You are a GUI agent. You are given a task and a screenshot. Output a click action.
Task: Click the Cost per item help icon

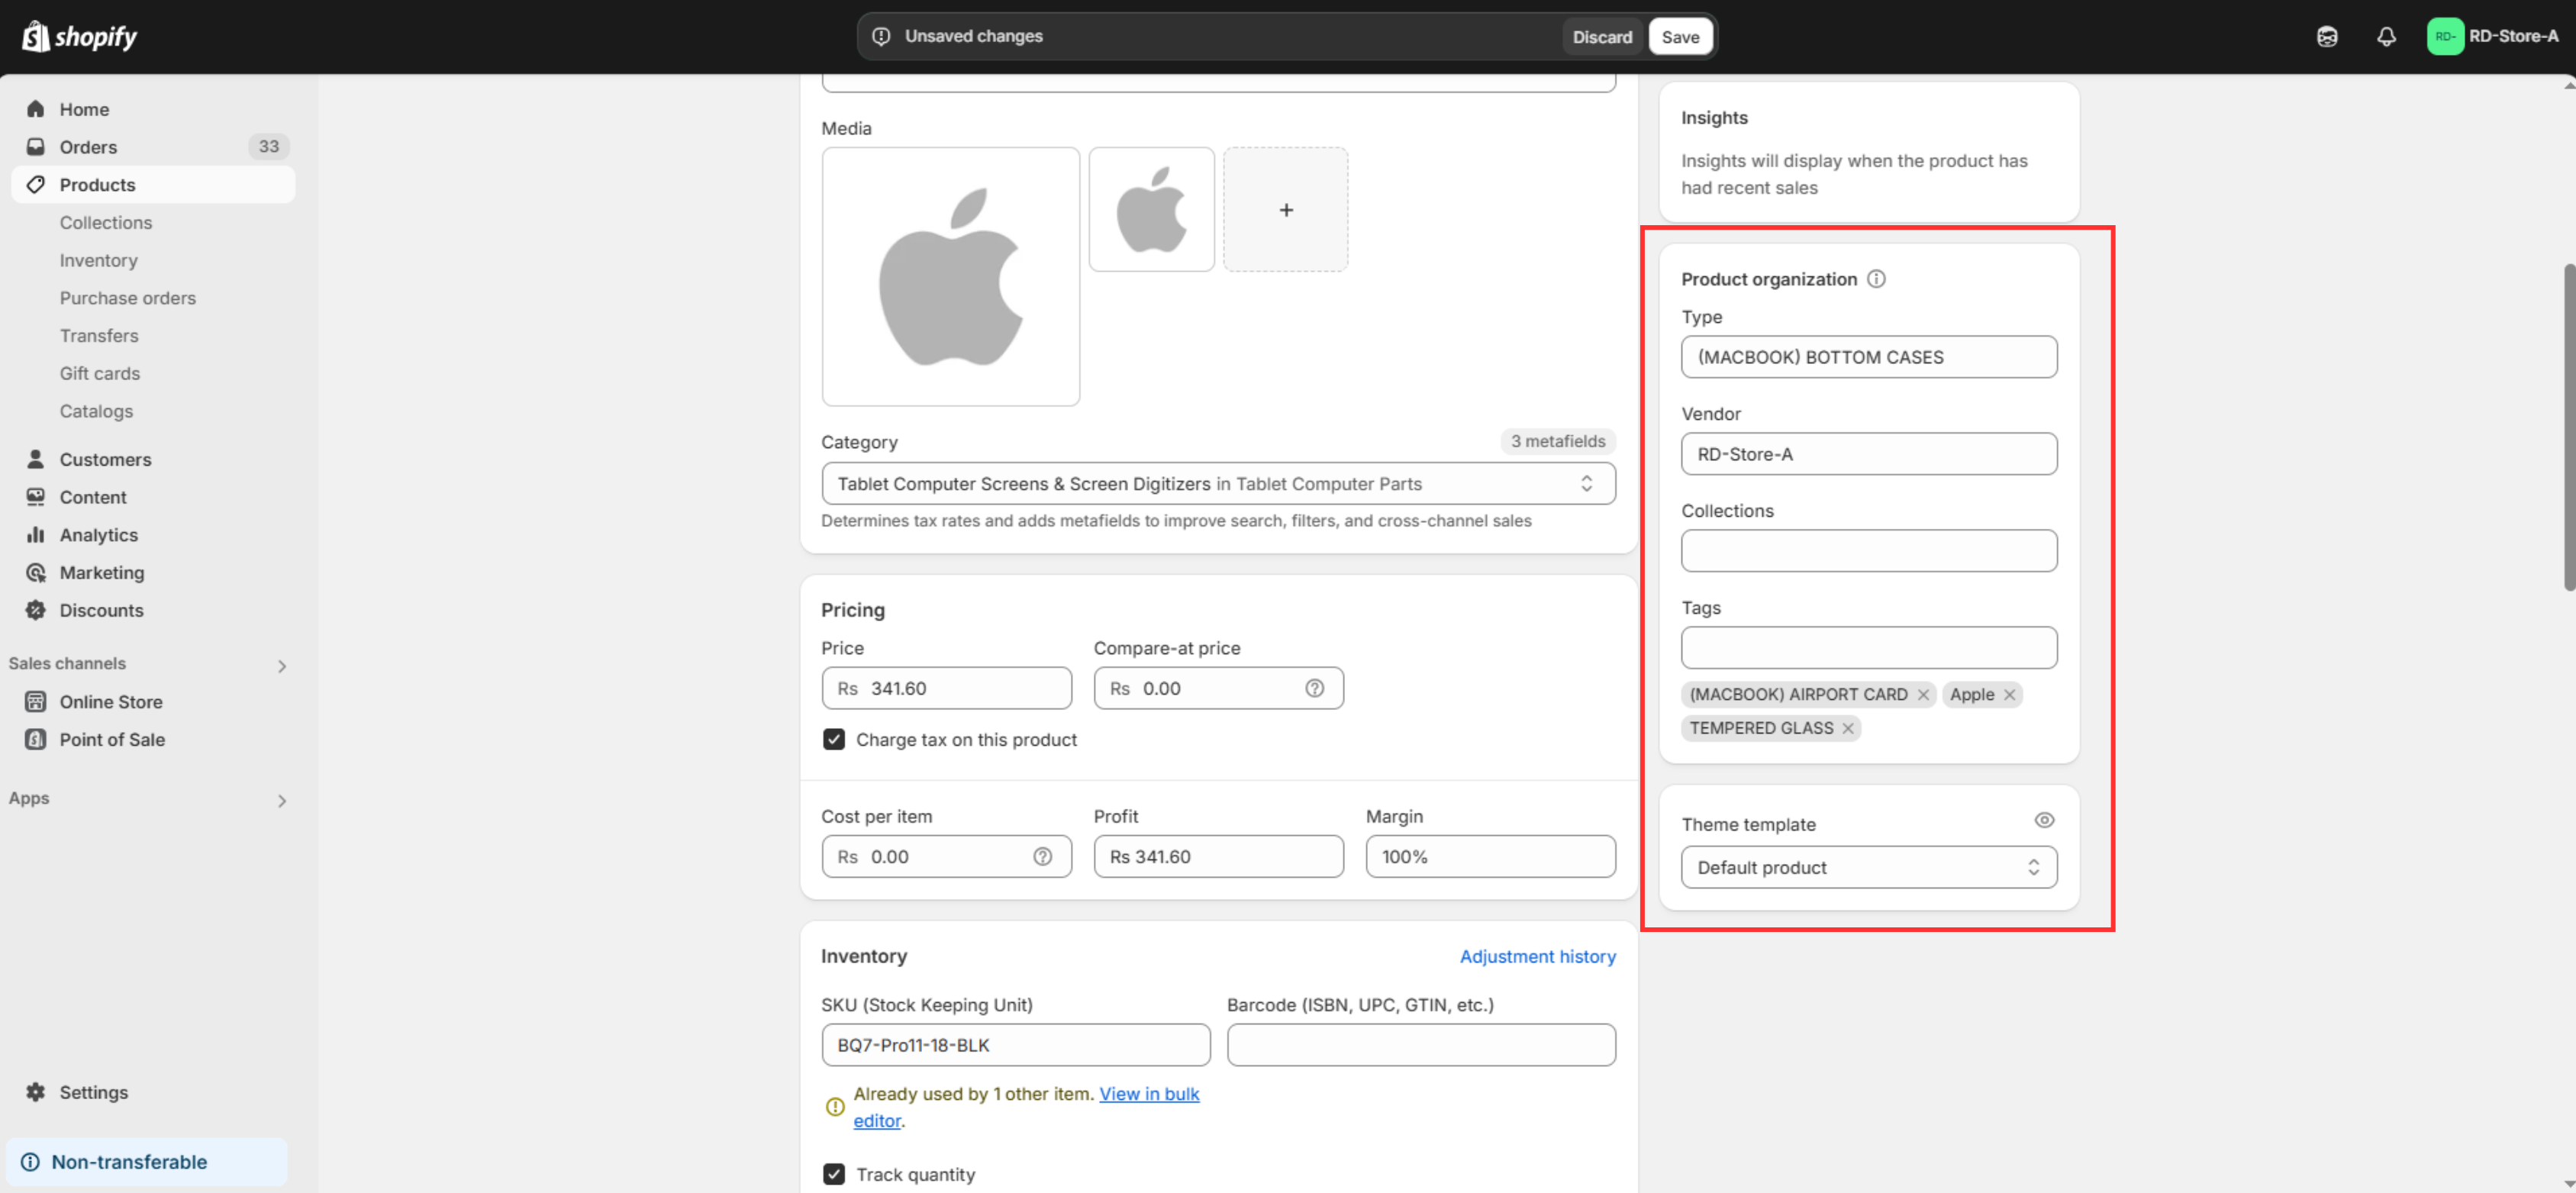(1042, 857)
